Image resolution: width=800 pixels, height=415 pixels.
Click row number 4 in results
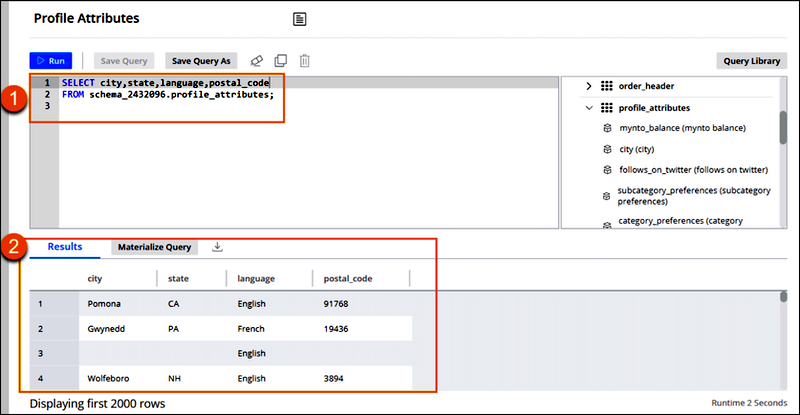pos(40,378)
